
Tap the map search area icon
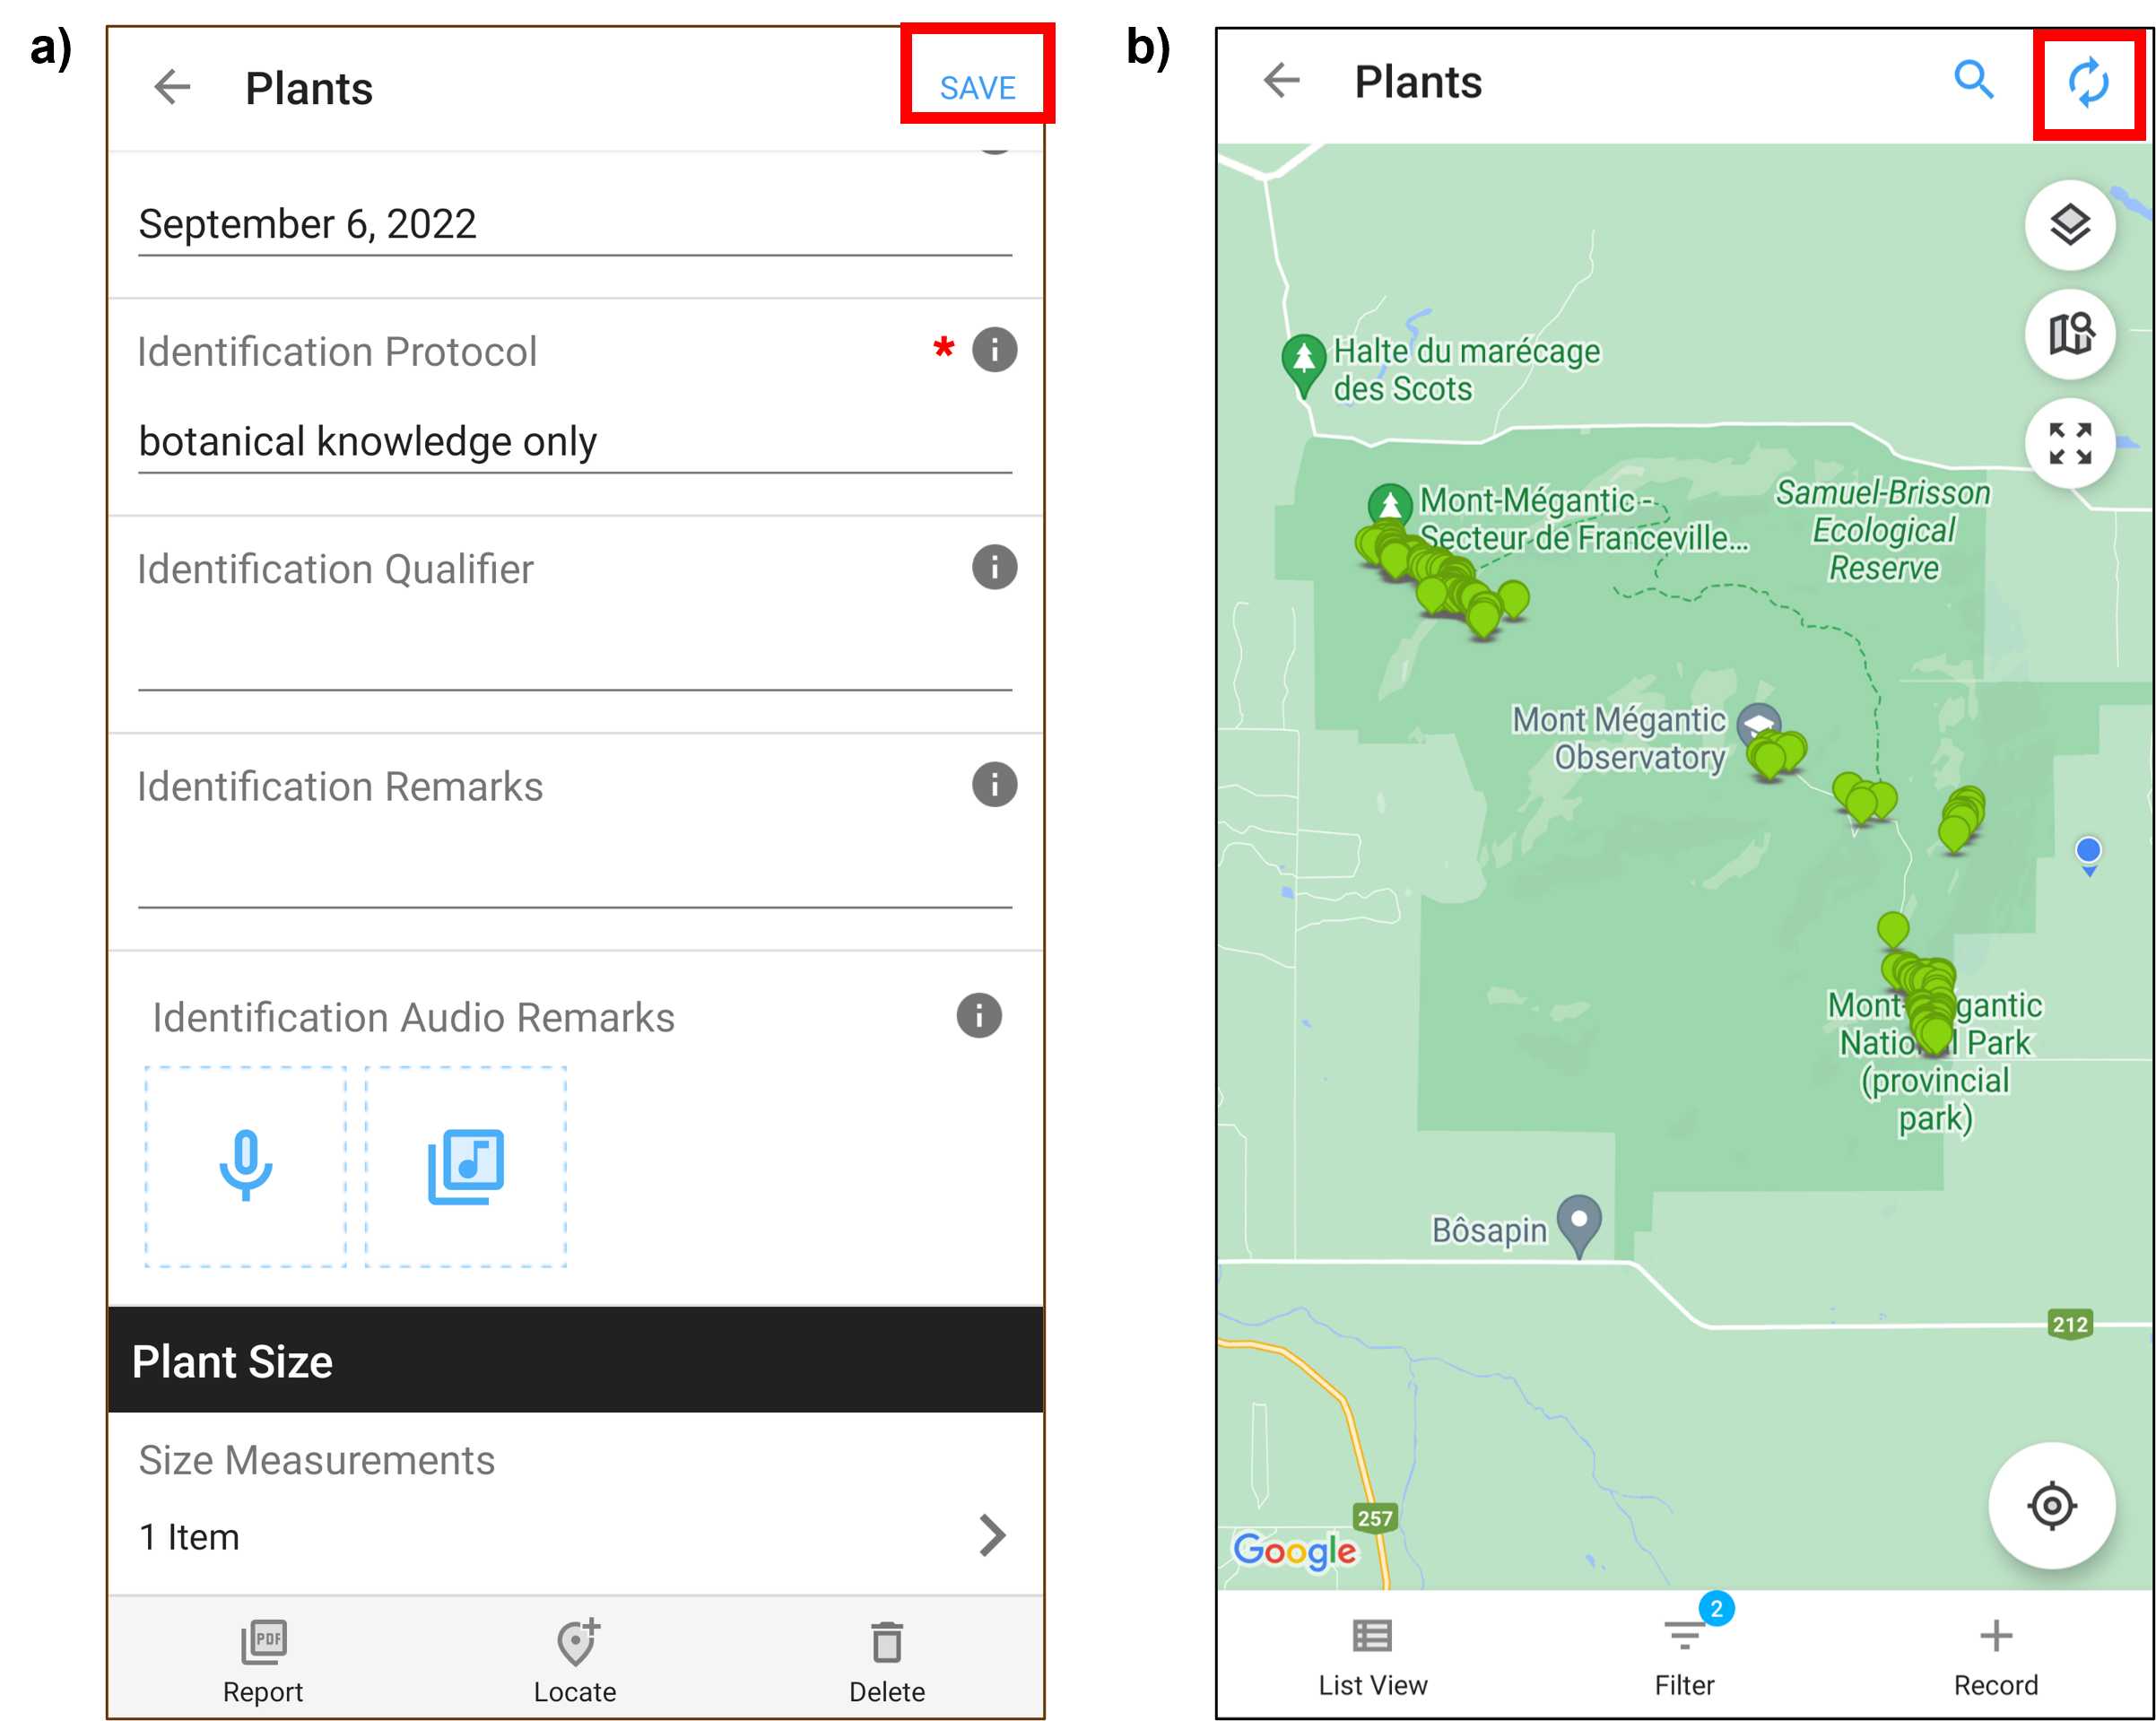[2069, 334]
